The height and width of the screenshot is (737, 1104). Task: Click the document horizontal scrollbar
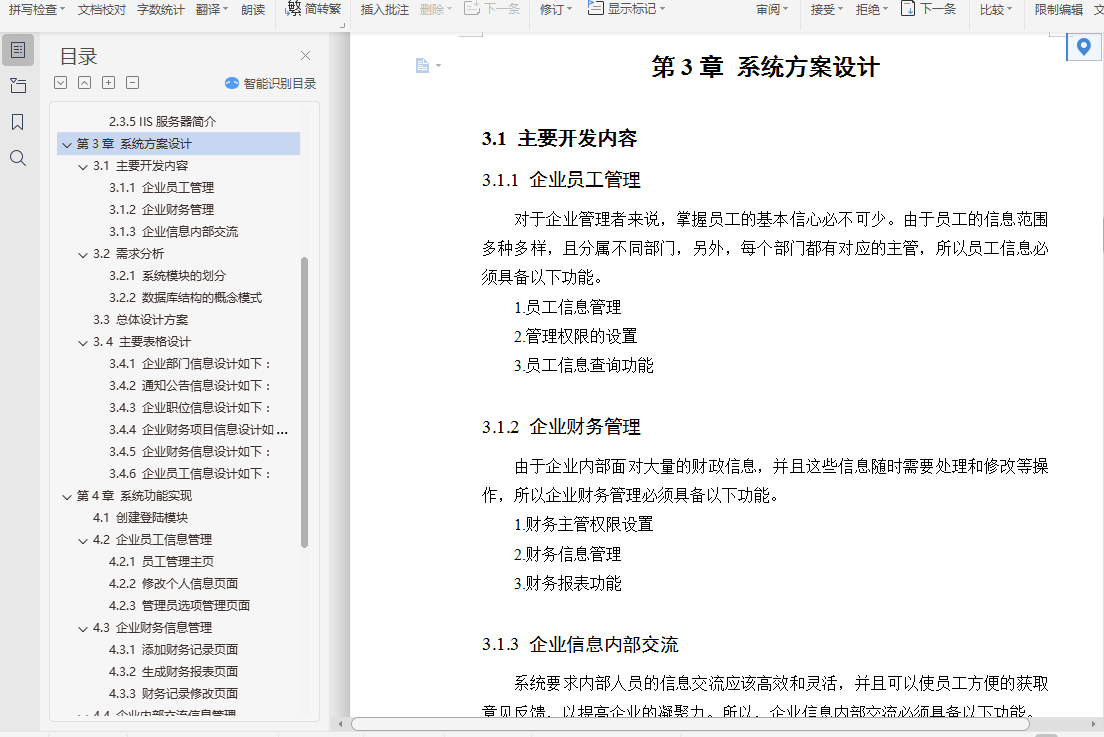[x=690, y=724]
